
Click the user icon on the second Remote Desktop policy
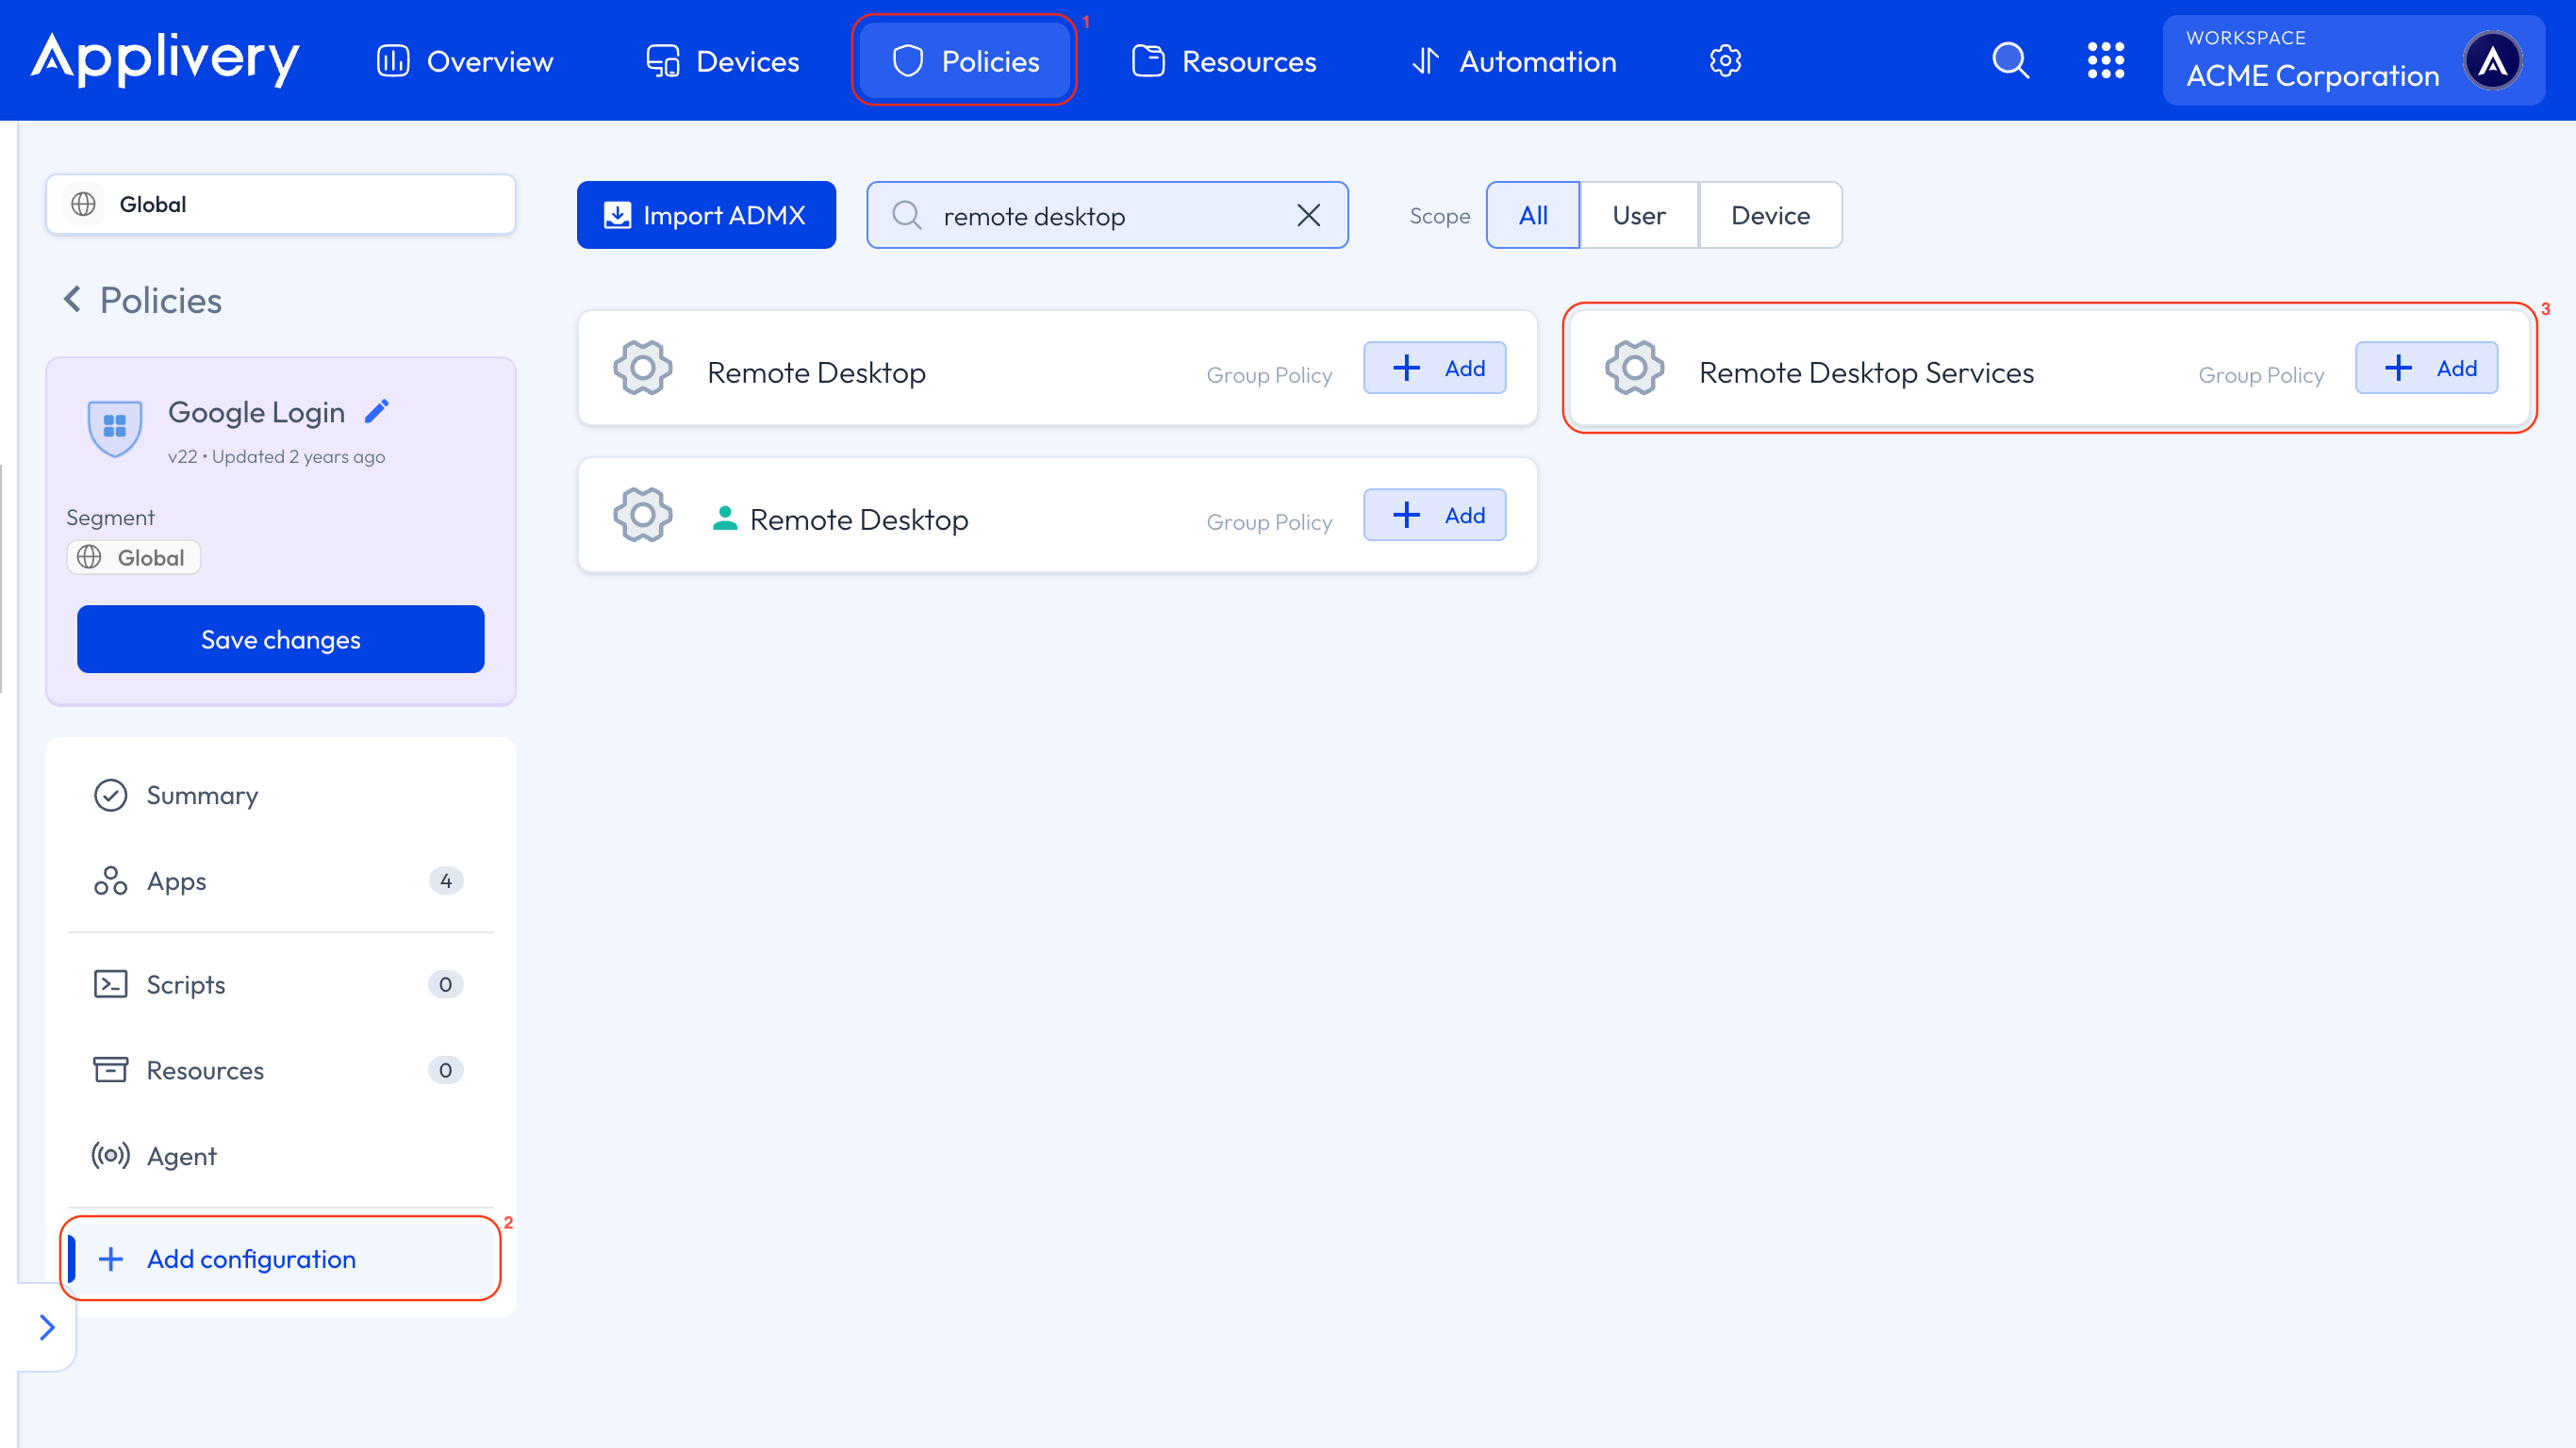coord(724,516)
